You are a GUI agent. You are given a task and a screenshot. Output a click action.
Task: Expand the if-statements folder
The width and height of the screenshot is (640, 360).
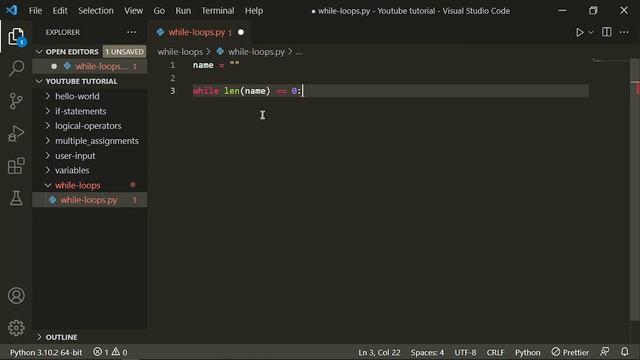point(89,111)
